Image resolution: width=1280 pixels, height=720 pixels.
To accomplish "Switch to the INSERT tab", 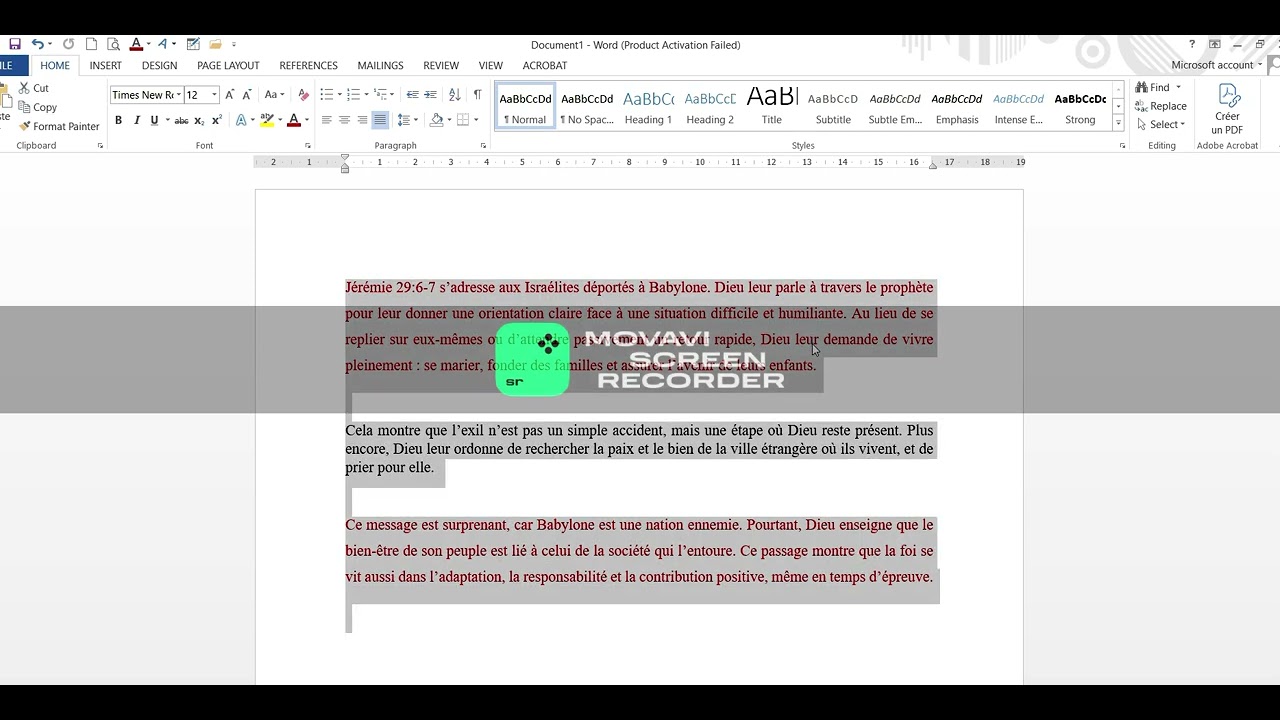I will 105,65.
